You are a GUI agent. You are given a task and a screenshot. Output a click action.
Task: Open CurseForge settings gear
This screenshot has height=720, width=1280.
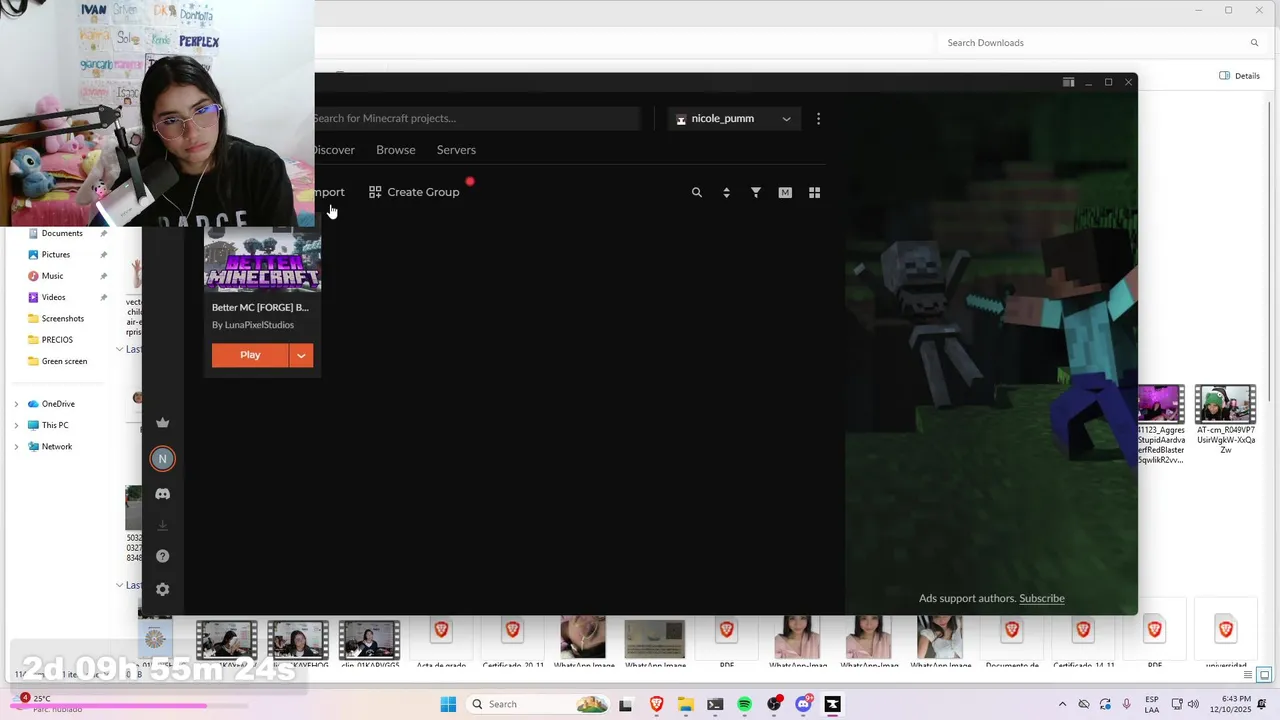click(x=162, y=589)
